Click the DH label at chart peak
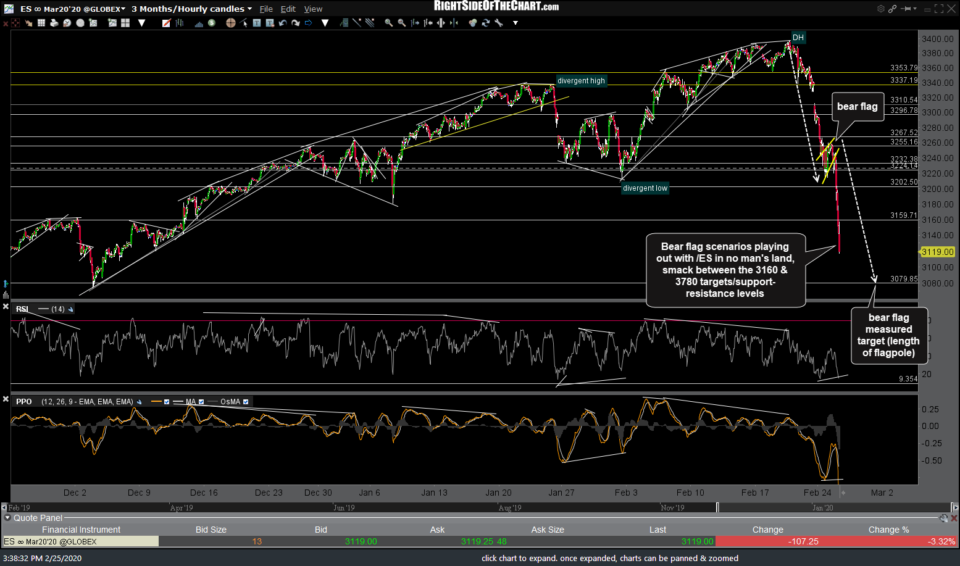960x566 pixels. (x=798, y=37)
